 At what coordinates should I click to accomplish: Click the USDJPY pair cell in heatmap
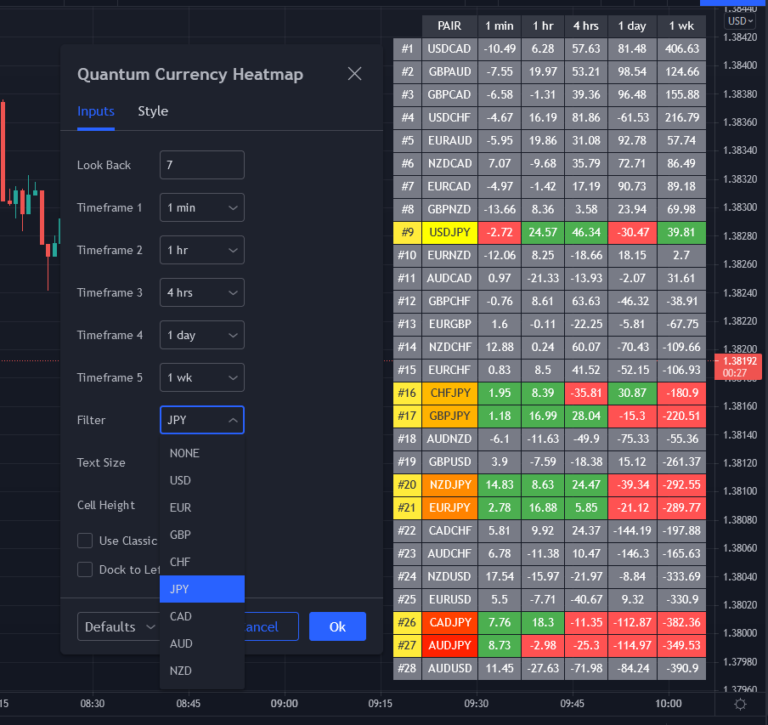[x=450, y=232]
